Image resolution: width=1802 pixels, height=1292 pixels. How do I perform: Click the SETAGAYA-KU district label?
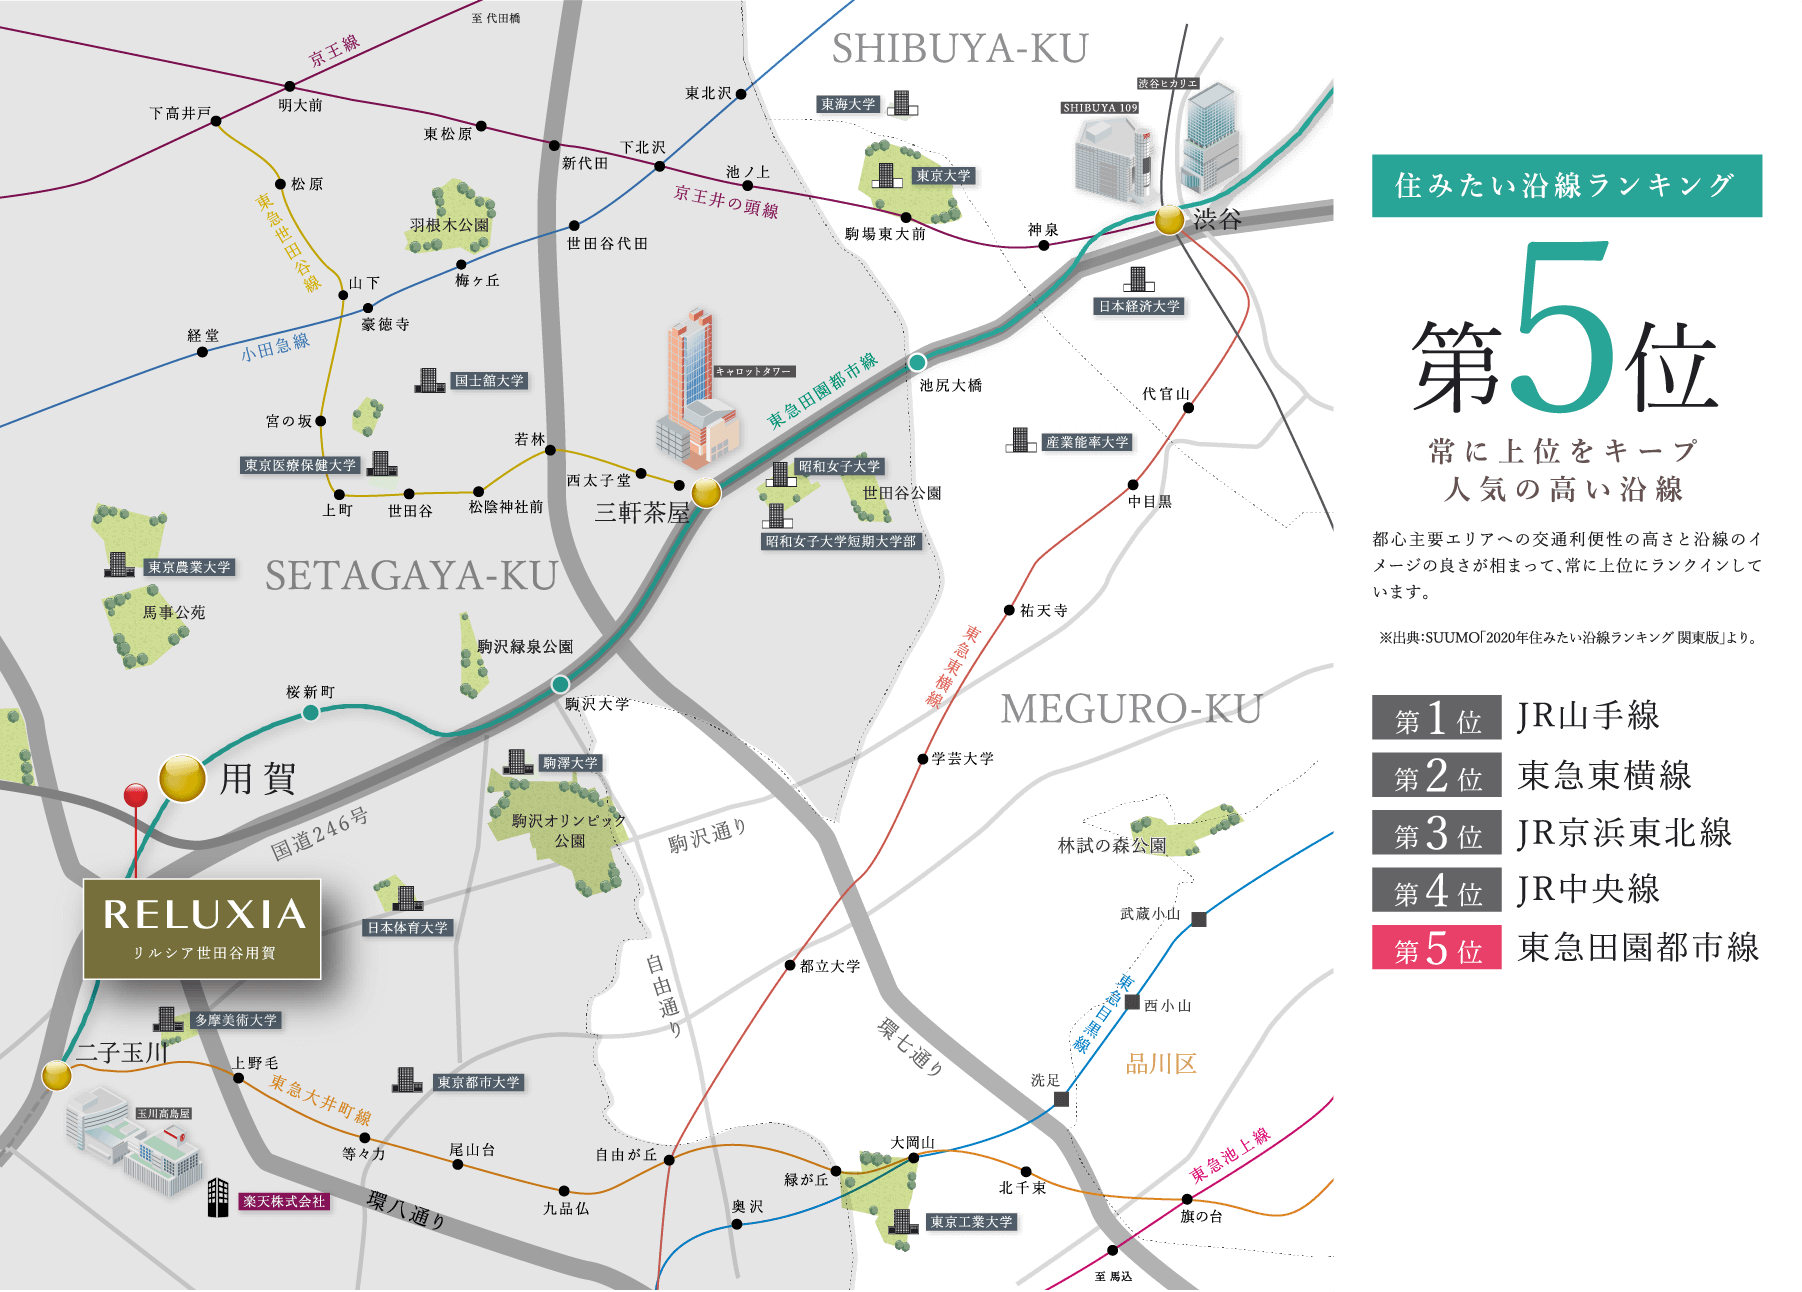click(411, 576)
